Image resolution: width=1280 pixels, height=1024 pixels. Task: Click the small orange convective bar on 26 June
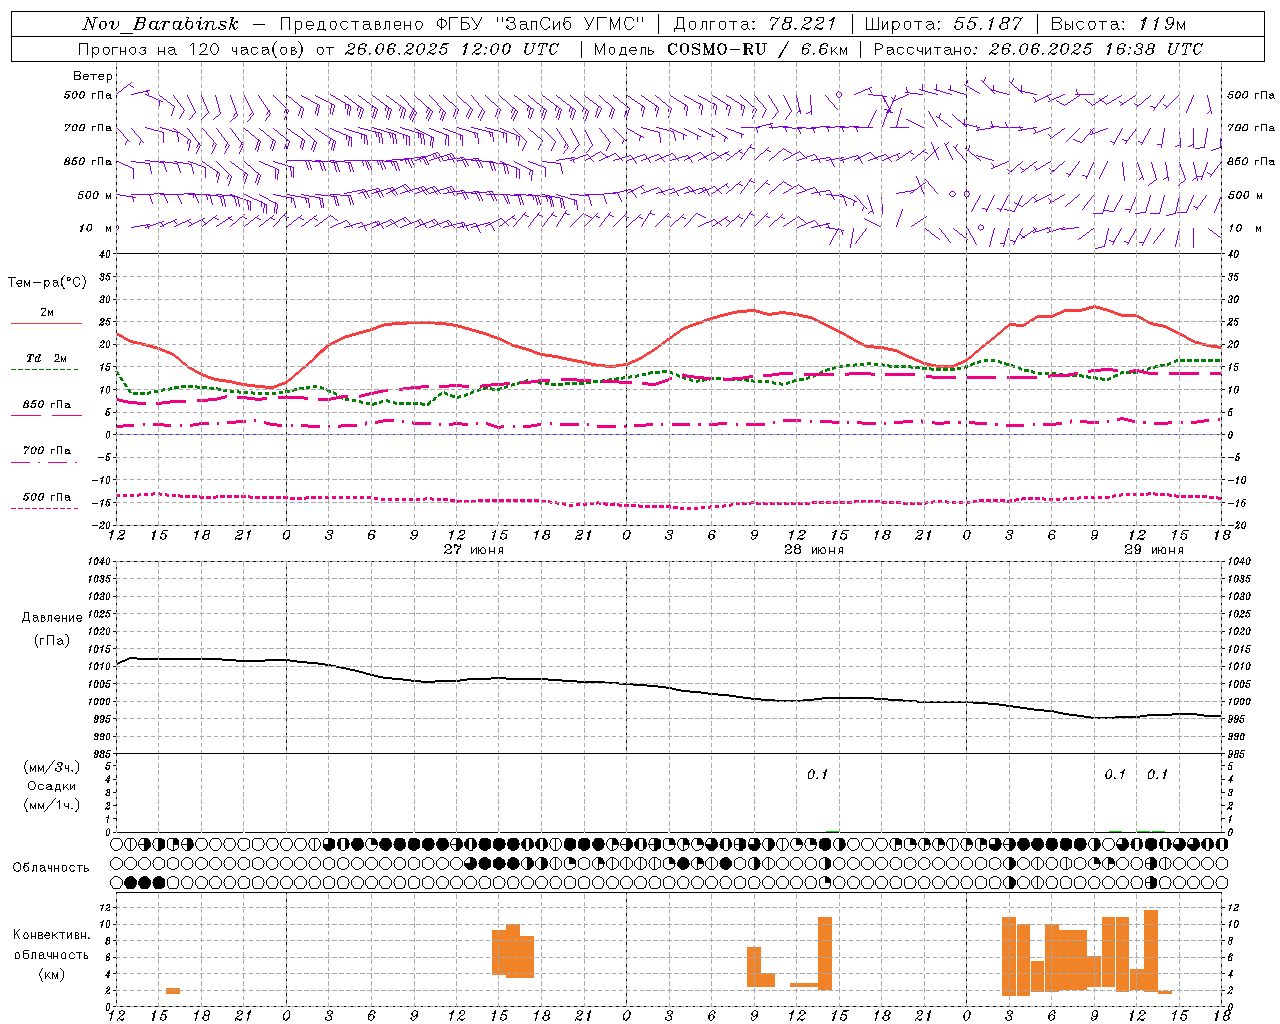pyautogui.click(x=173, y=990)
